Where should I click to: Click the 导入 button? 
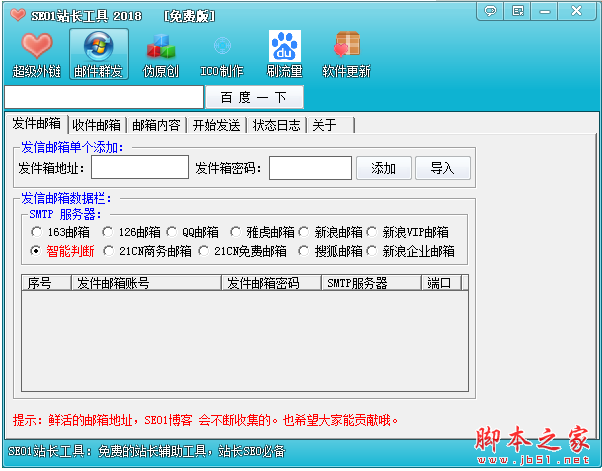443,168
